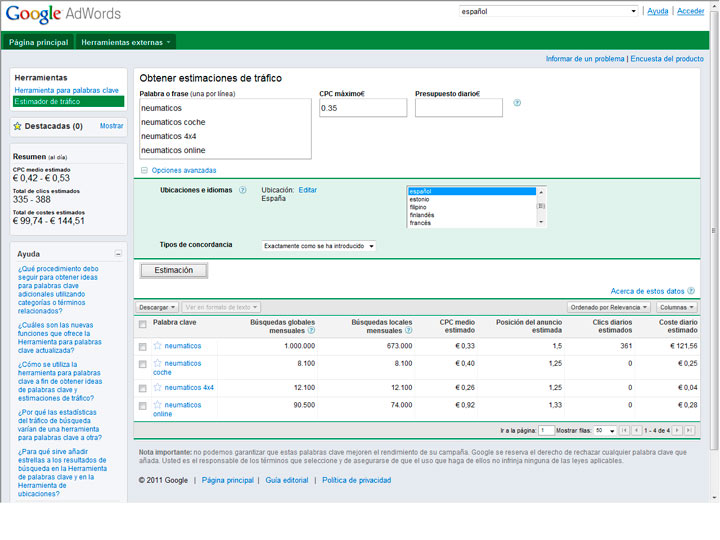This screenshot has height=540, width=720.
Task: Click the CPC máximo input field
Action: (363, 108)
